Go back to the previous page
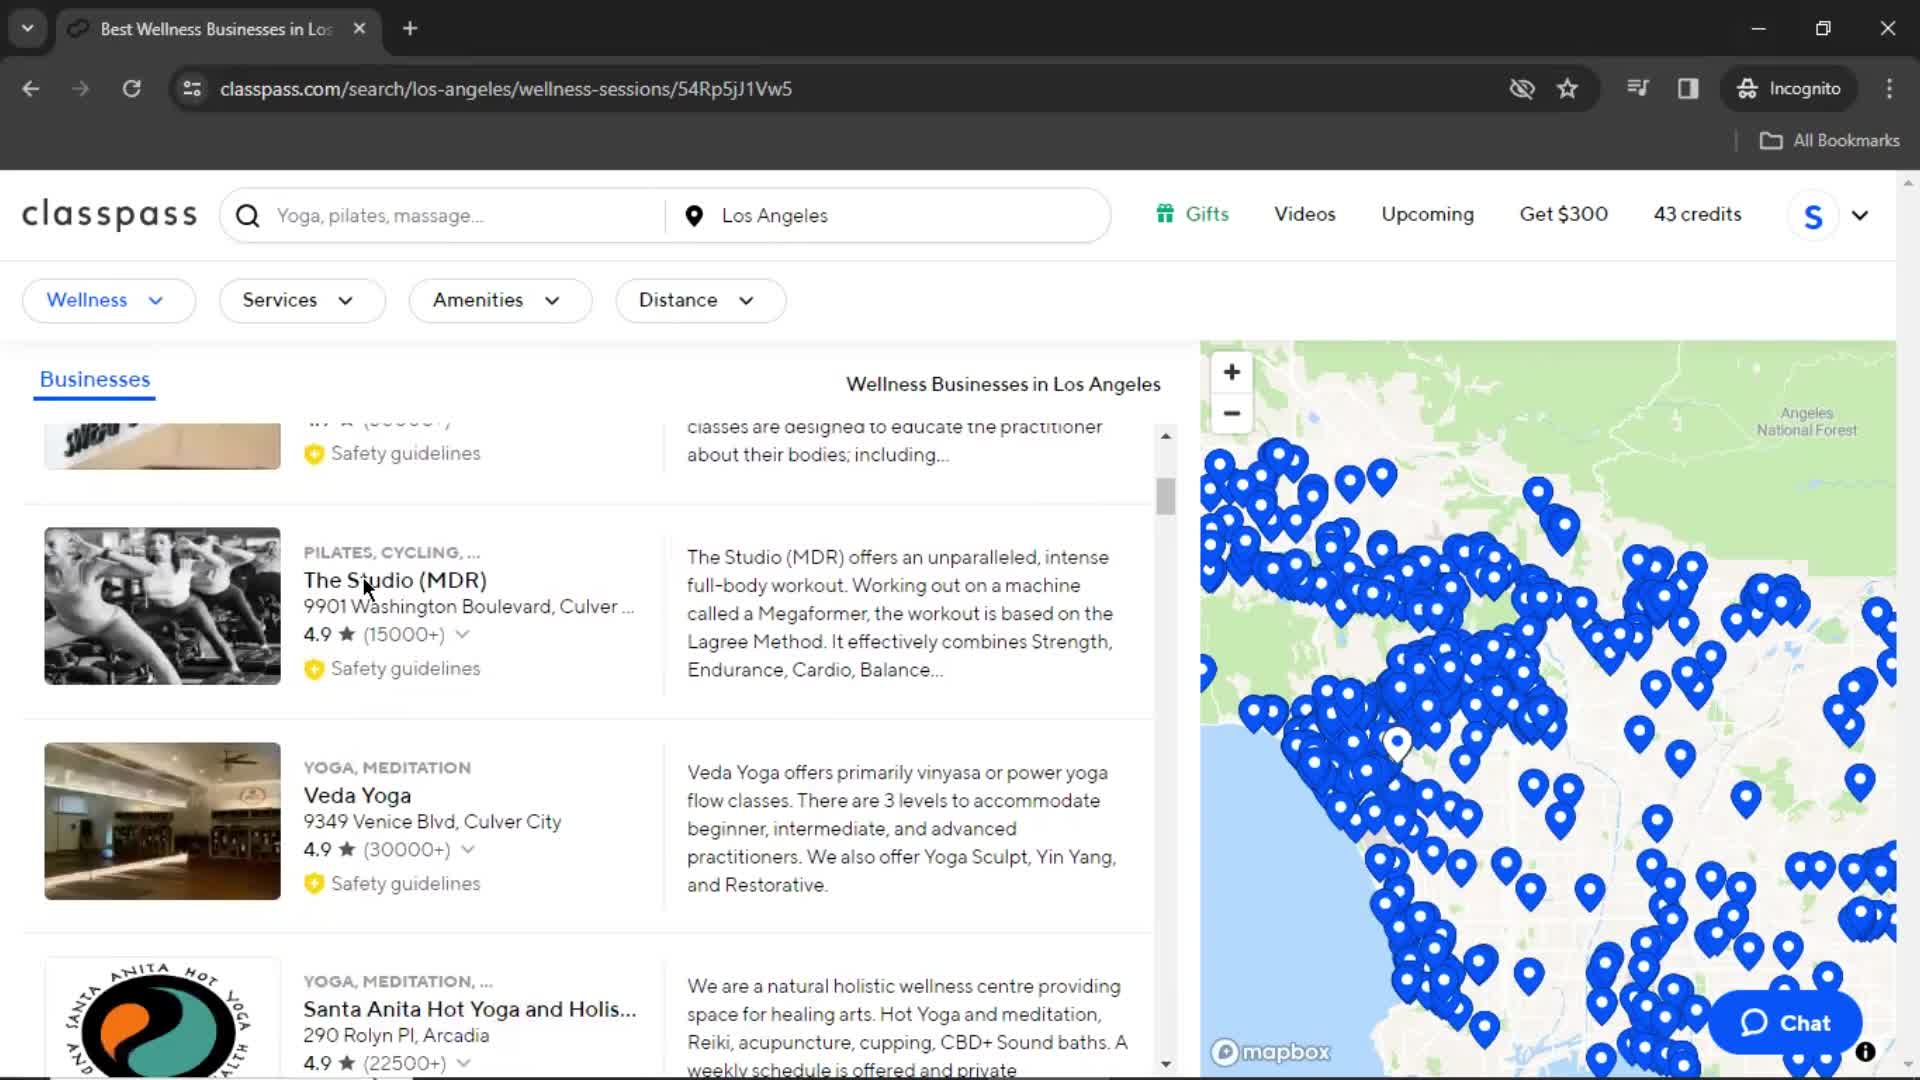This screenshot has width=1920, height=1080. point(31,89)
